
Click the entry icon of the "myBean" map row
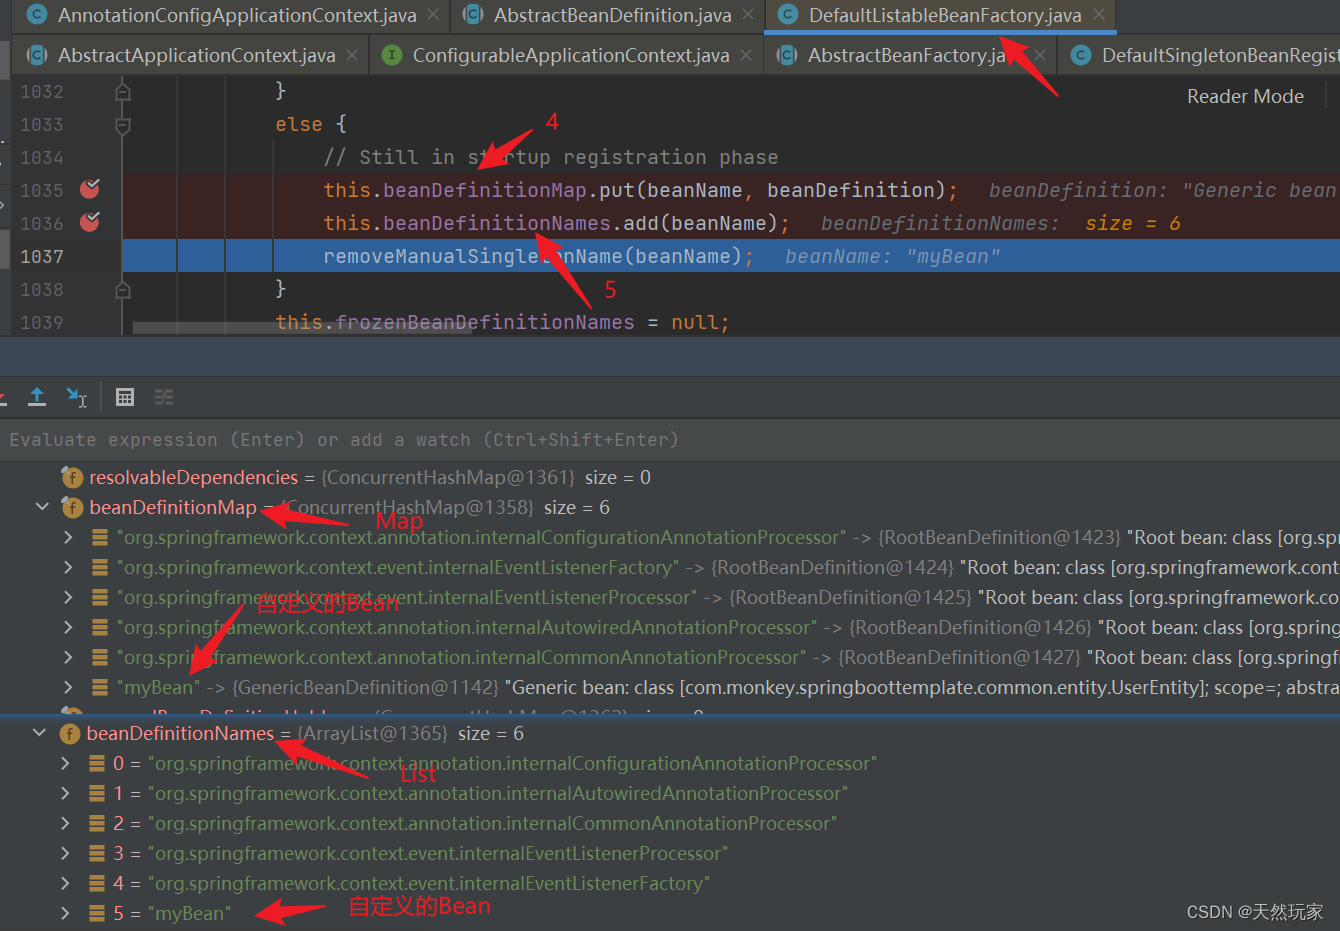coord(99,687)
